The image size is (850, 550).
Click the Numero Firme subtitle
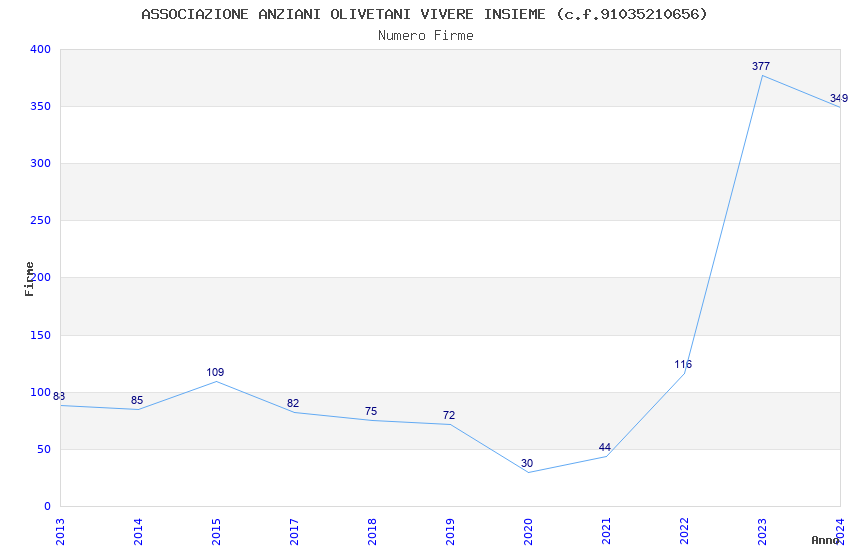426,36
